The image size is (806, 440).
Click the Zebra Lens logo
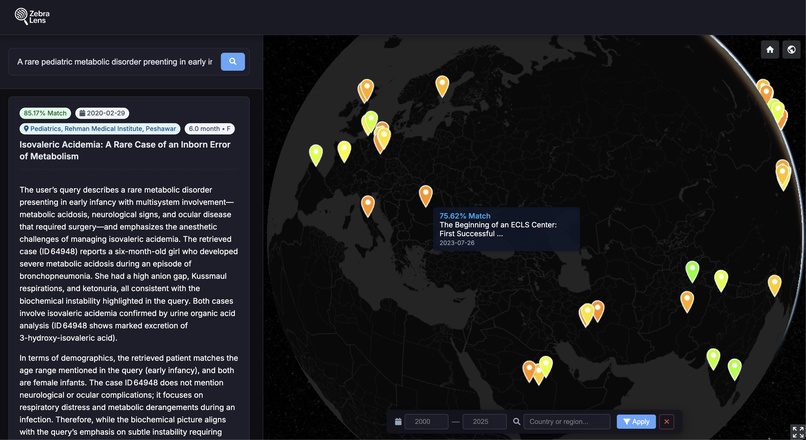click(32, 16)
